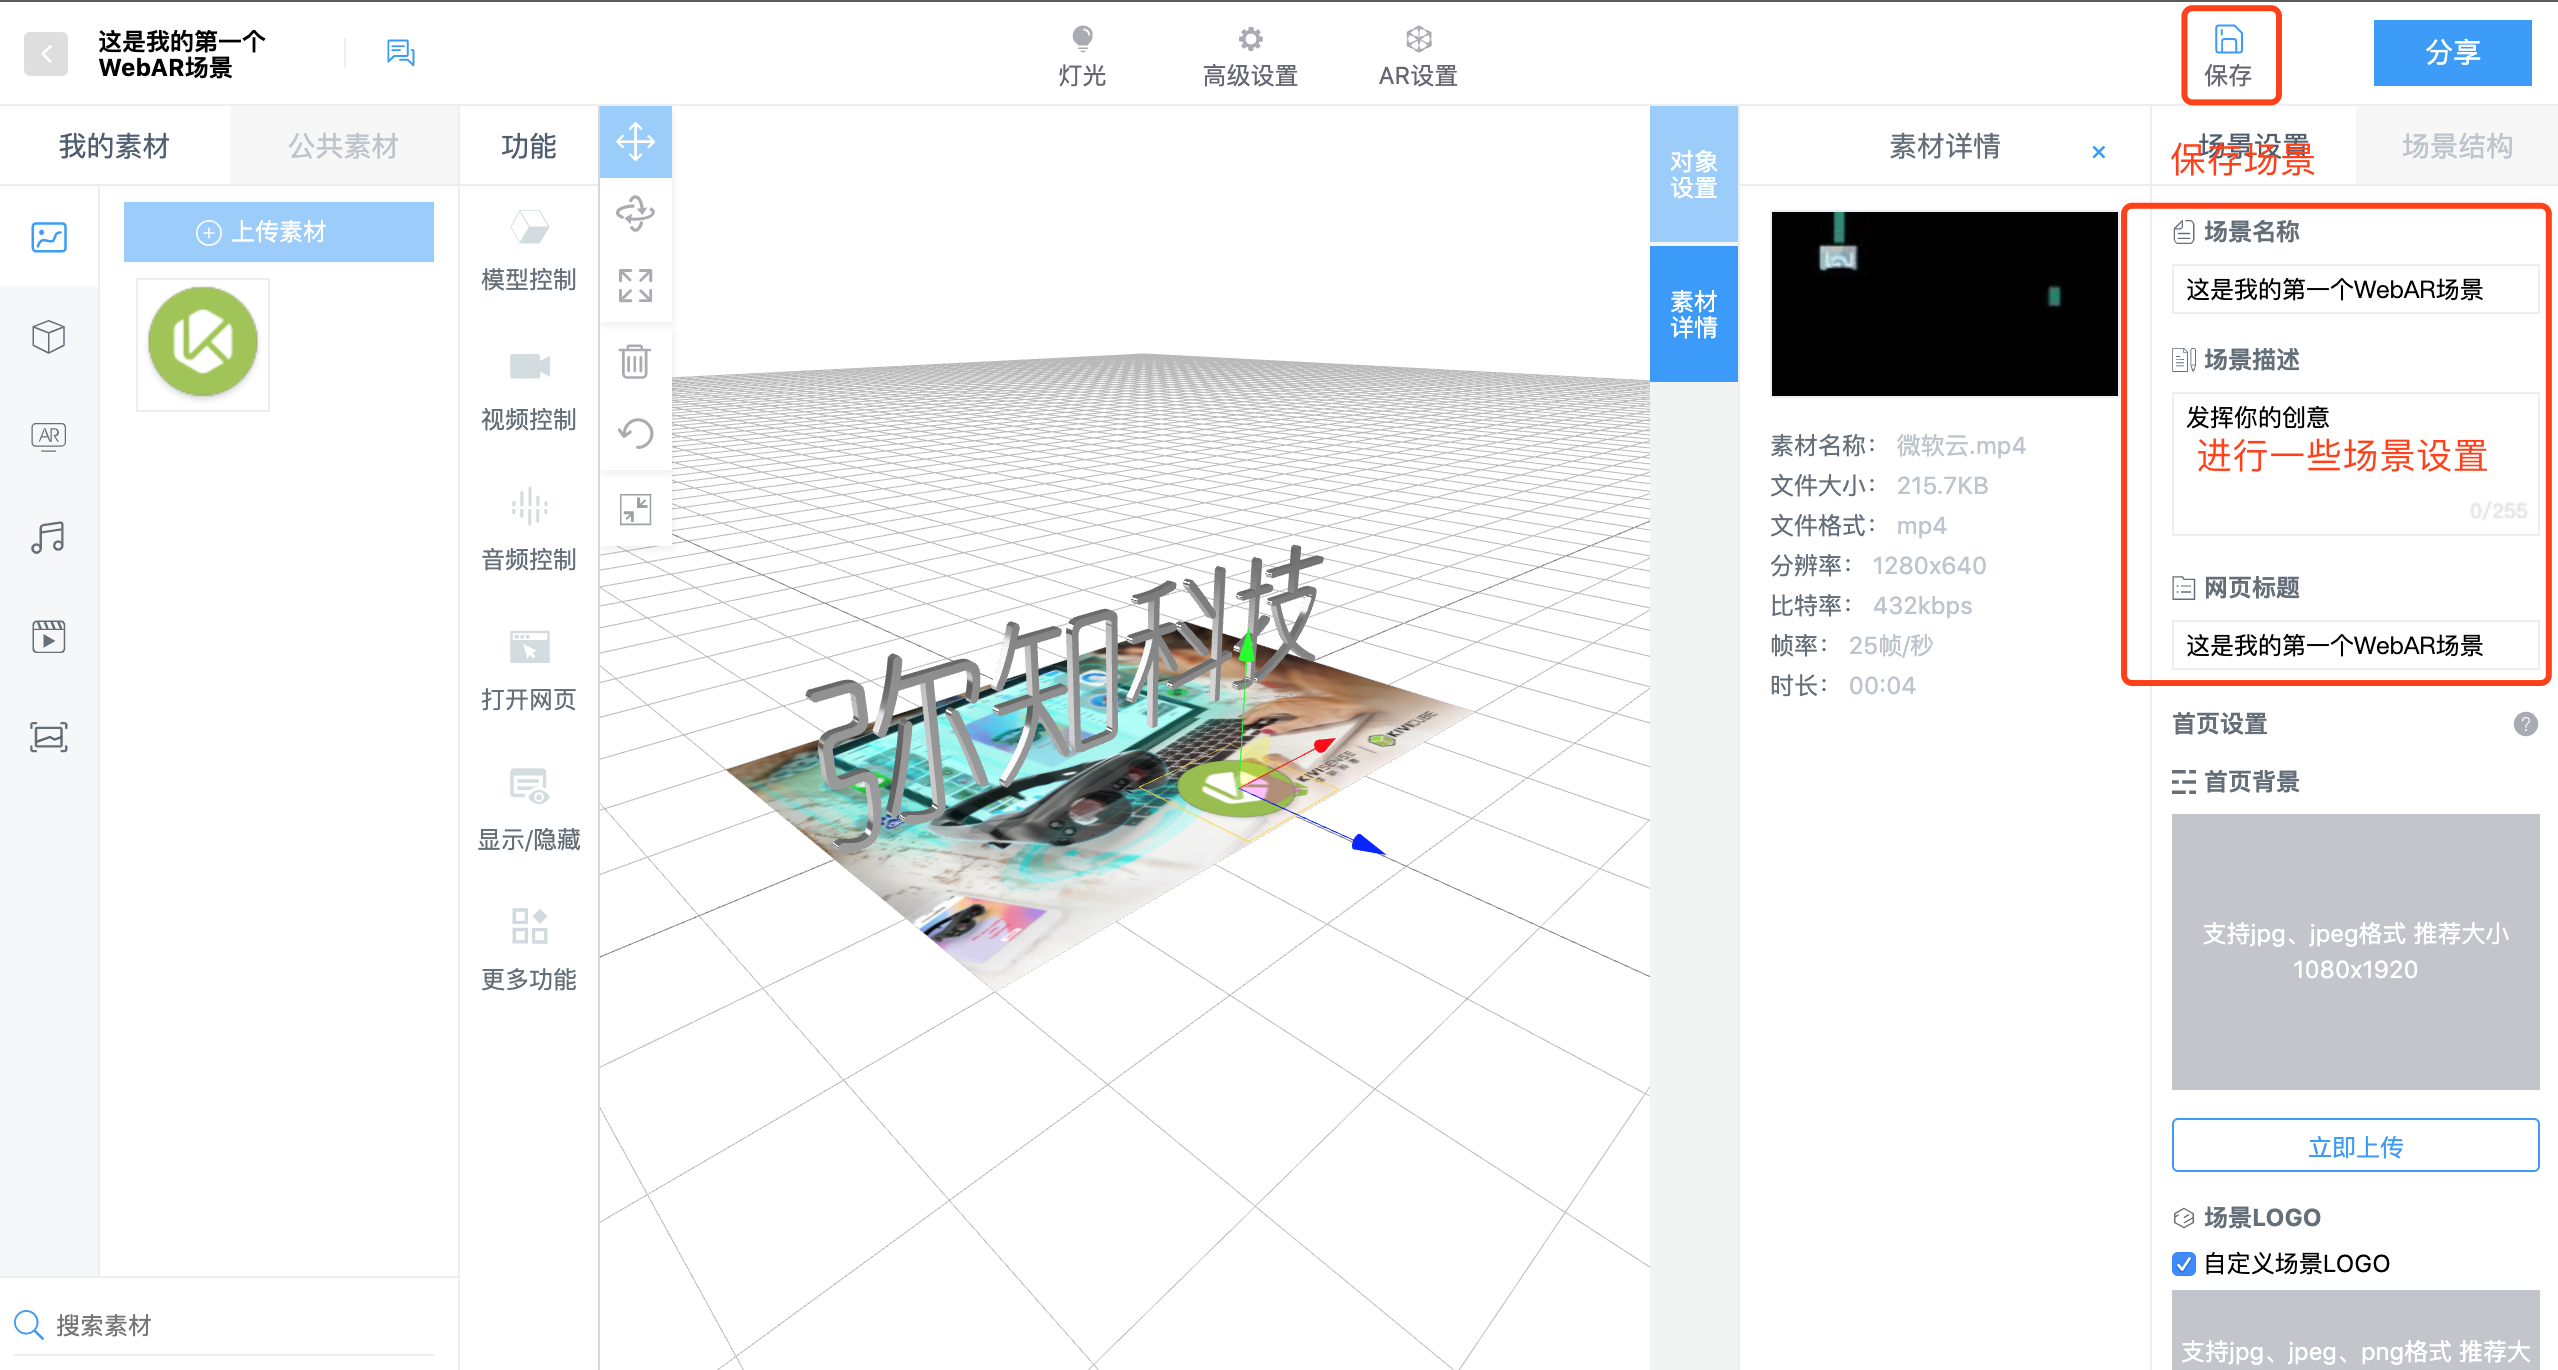2558x1370 pixels.
Task: Select the move/translate tool icon
Action: point(635,142)
